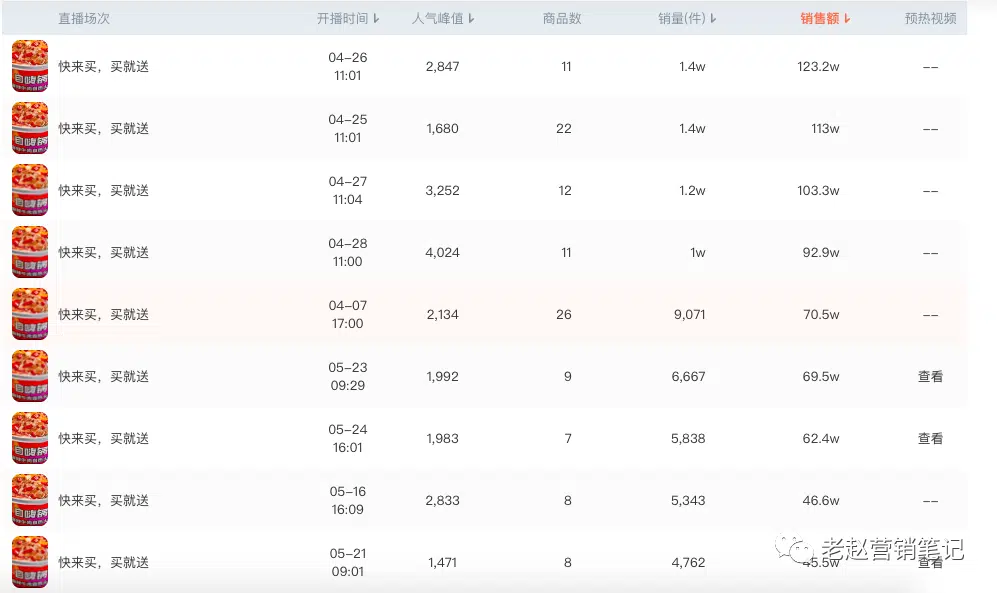Open 快来买，买就送 title on 05-23 row
The image size is (997, 593).
coord(104,376)
